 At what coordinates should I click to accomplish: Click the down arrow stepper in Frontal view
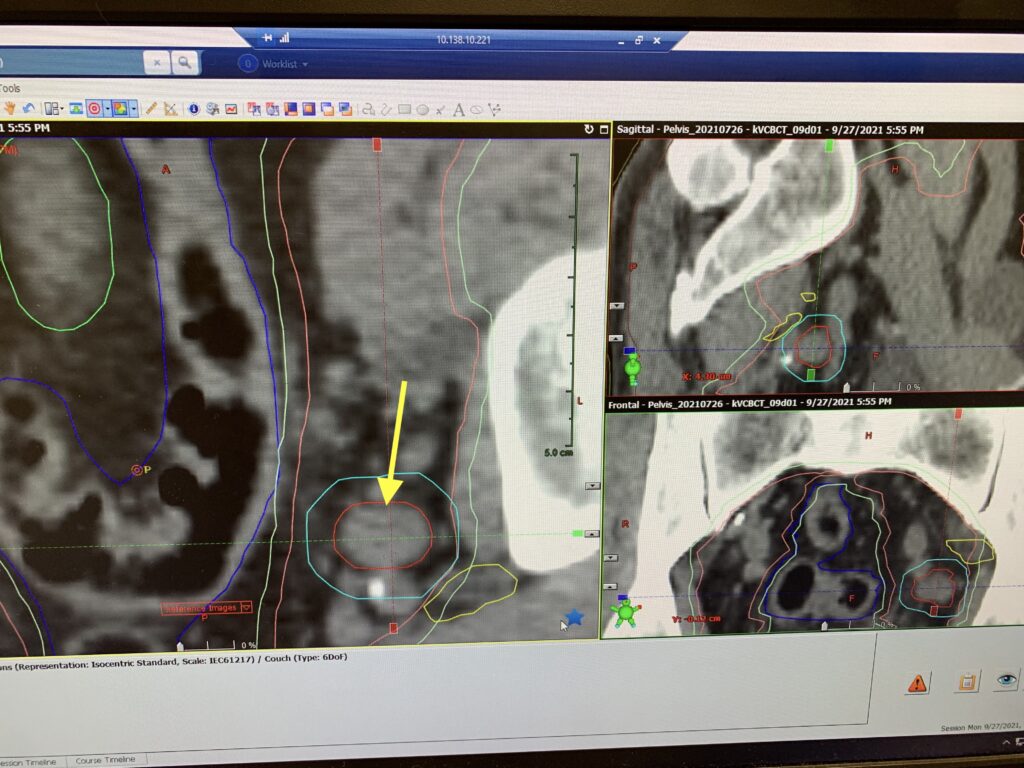(611, 558)
